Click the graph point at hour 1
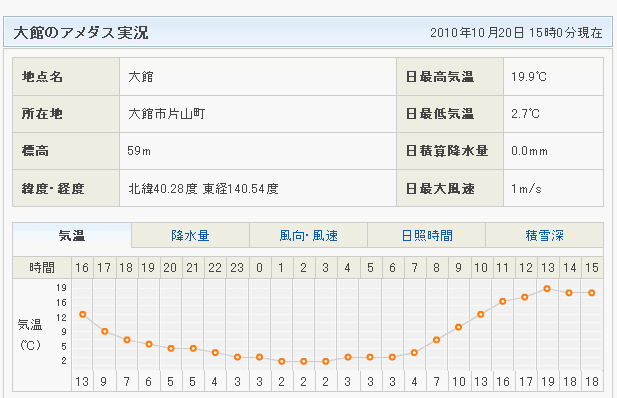The width and height of the screenshot is (617, 398). [x=281, y=361]
